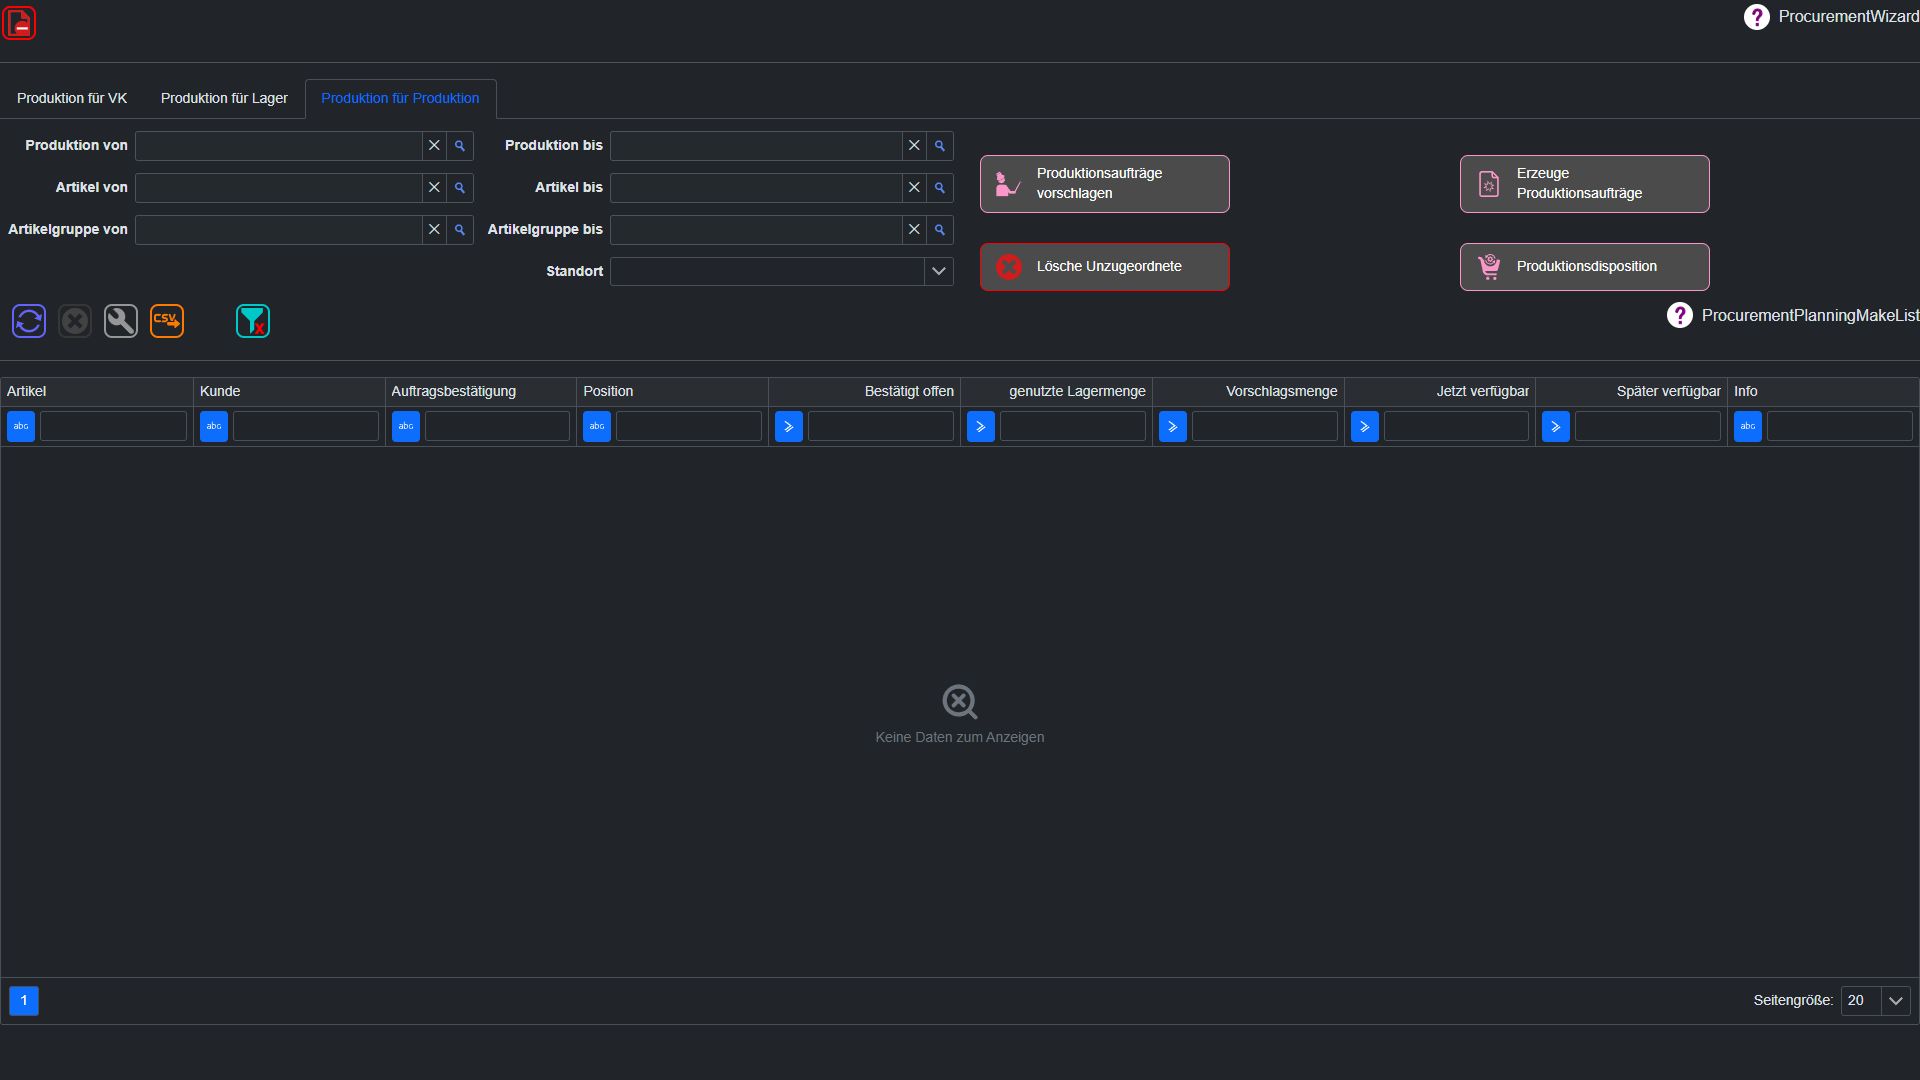The height and width of the screenshot is (1080, 1920).
Task: Open the ProcurementPlanningMakeList help question mark
Action: pyautogui.click(x=1680, y=316)
